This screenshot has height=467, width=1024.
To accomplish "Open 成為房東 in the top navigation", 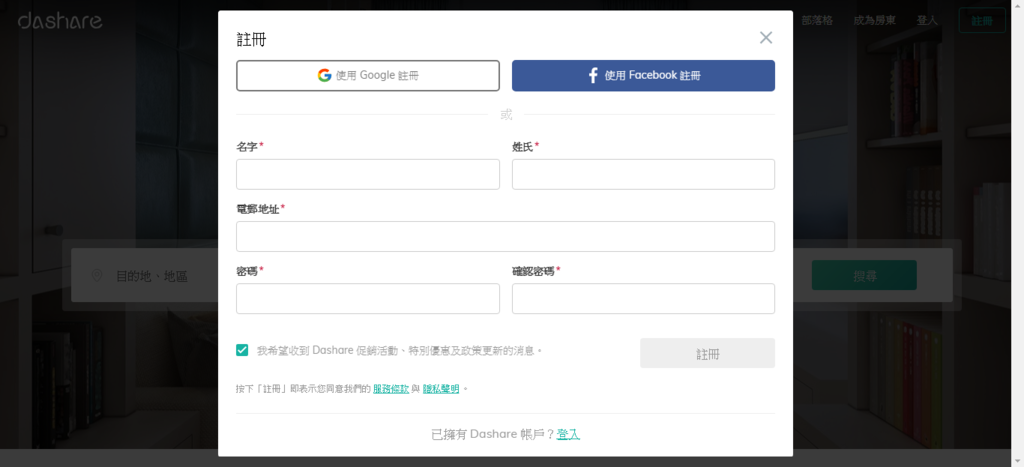I will (x=874, y=20).
